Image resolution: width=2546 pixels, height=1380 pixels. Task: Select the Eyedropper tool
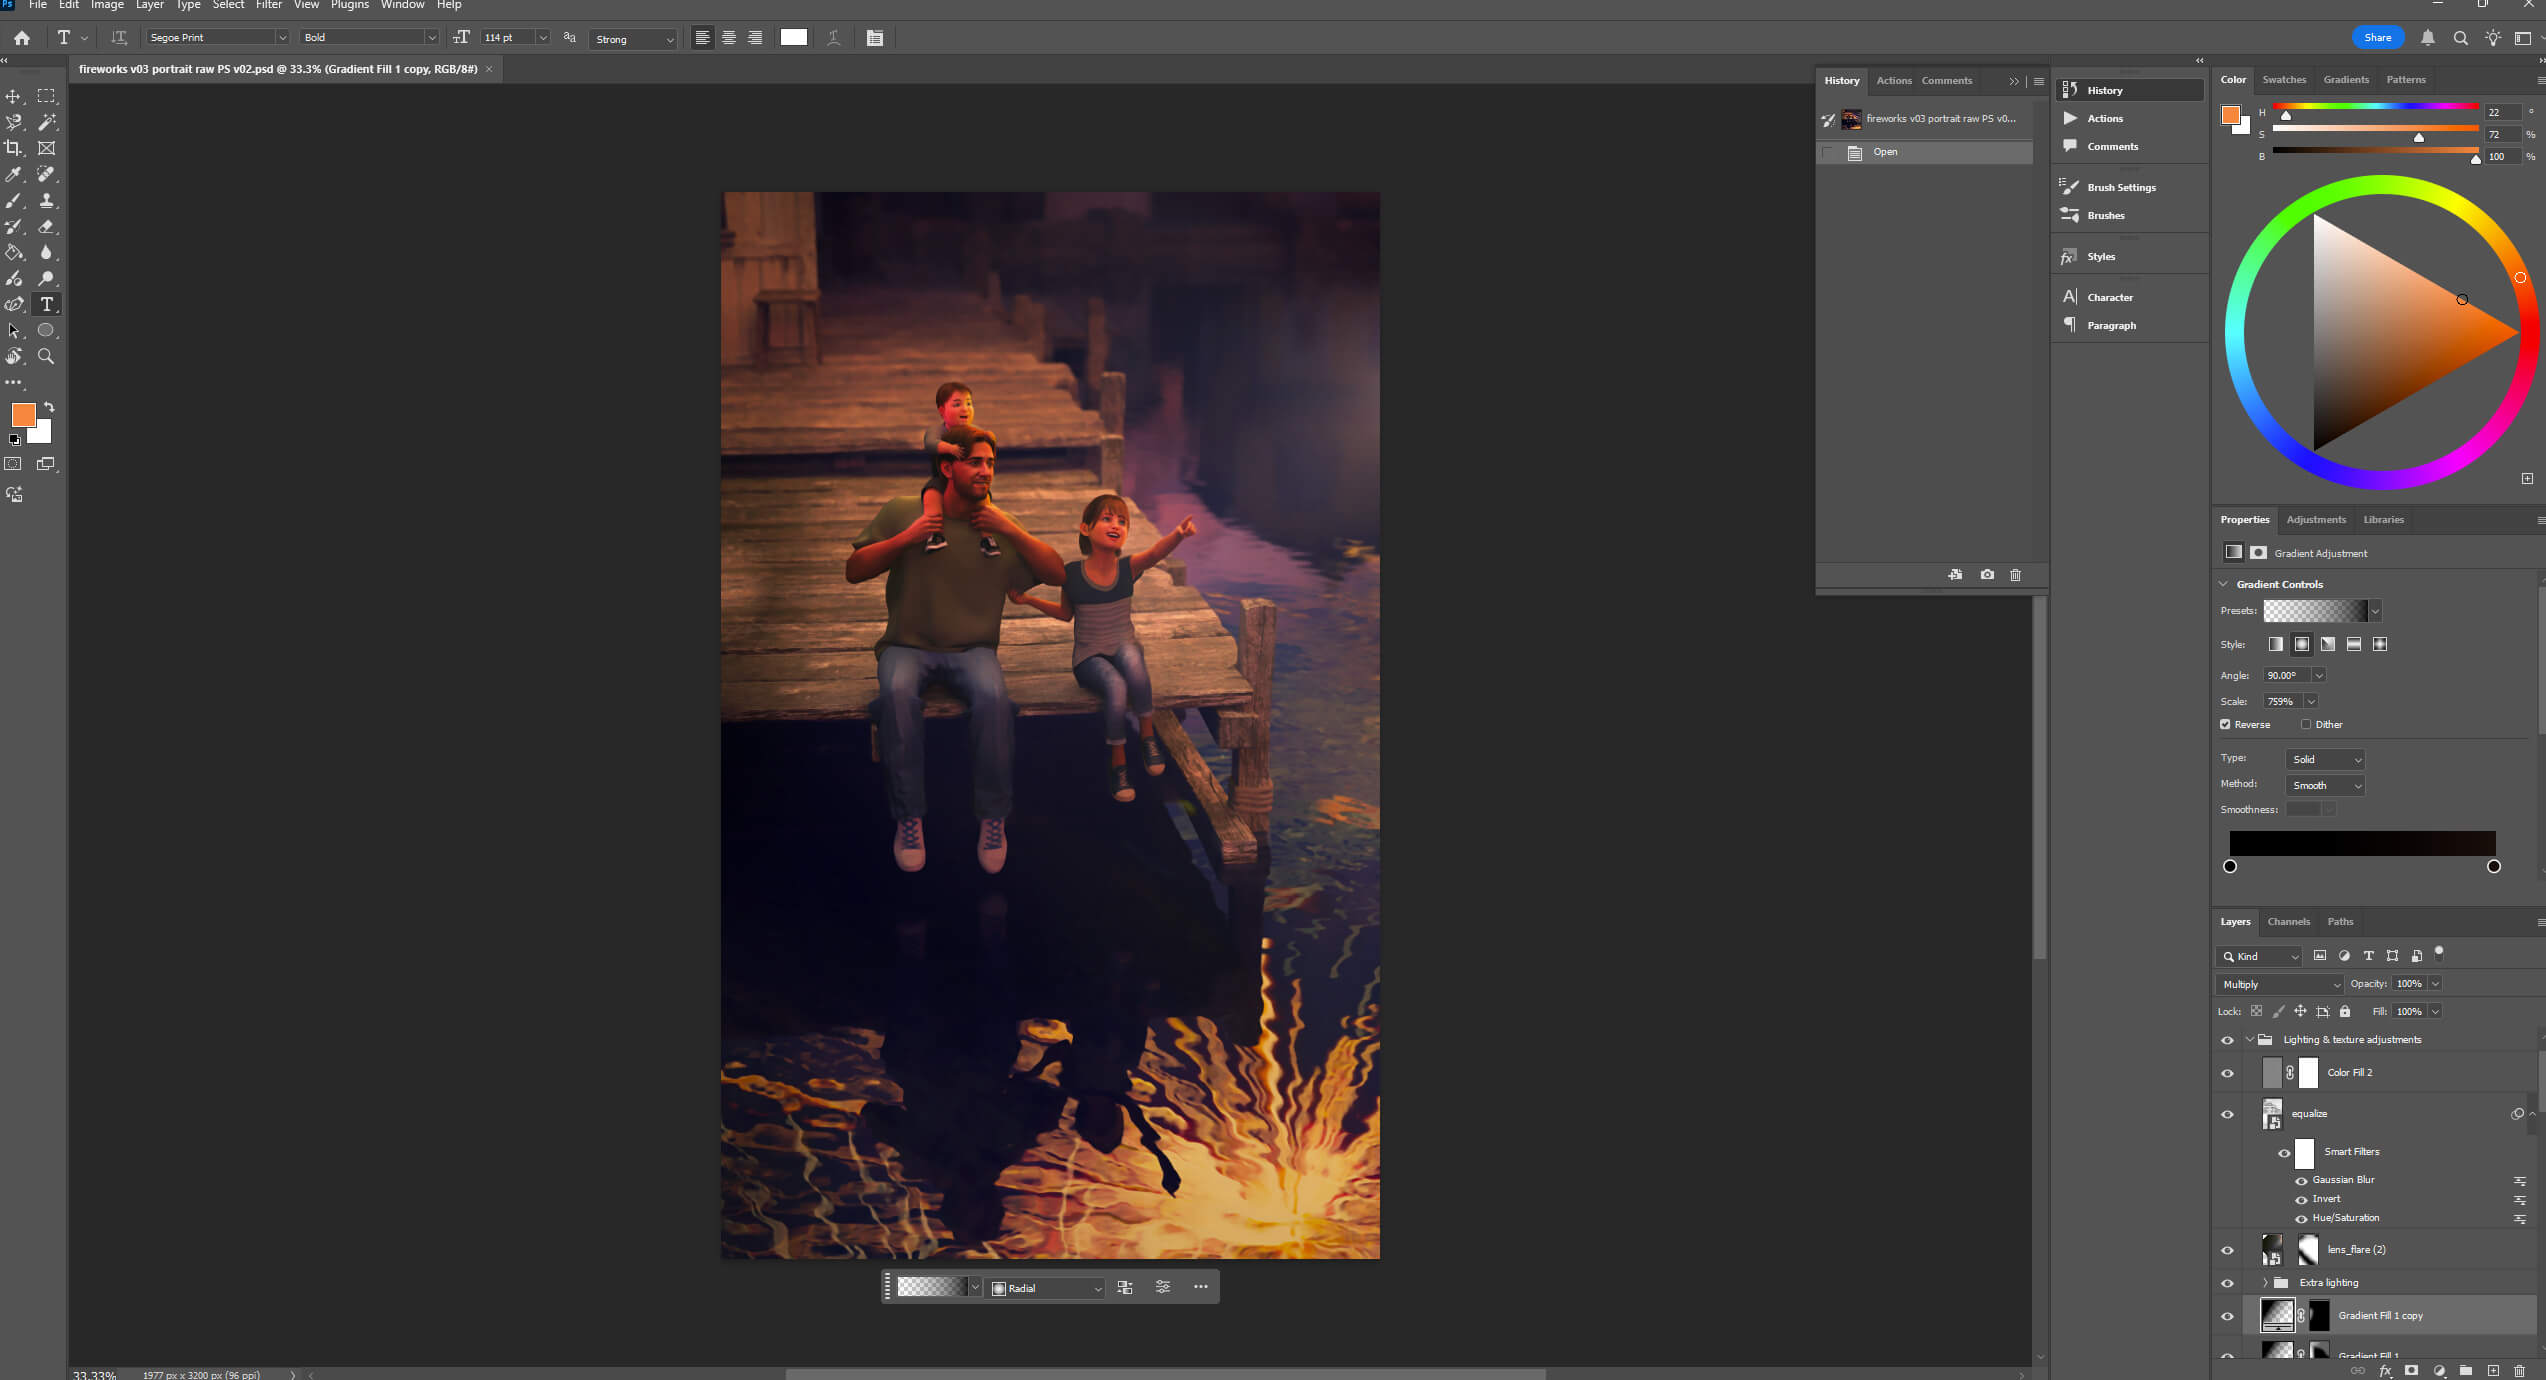tap(14, 174)
